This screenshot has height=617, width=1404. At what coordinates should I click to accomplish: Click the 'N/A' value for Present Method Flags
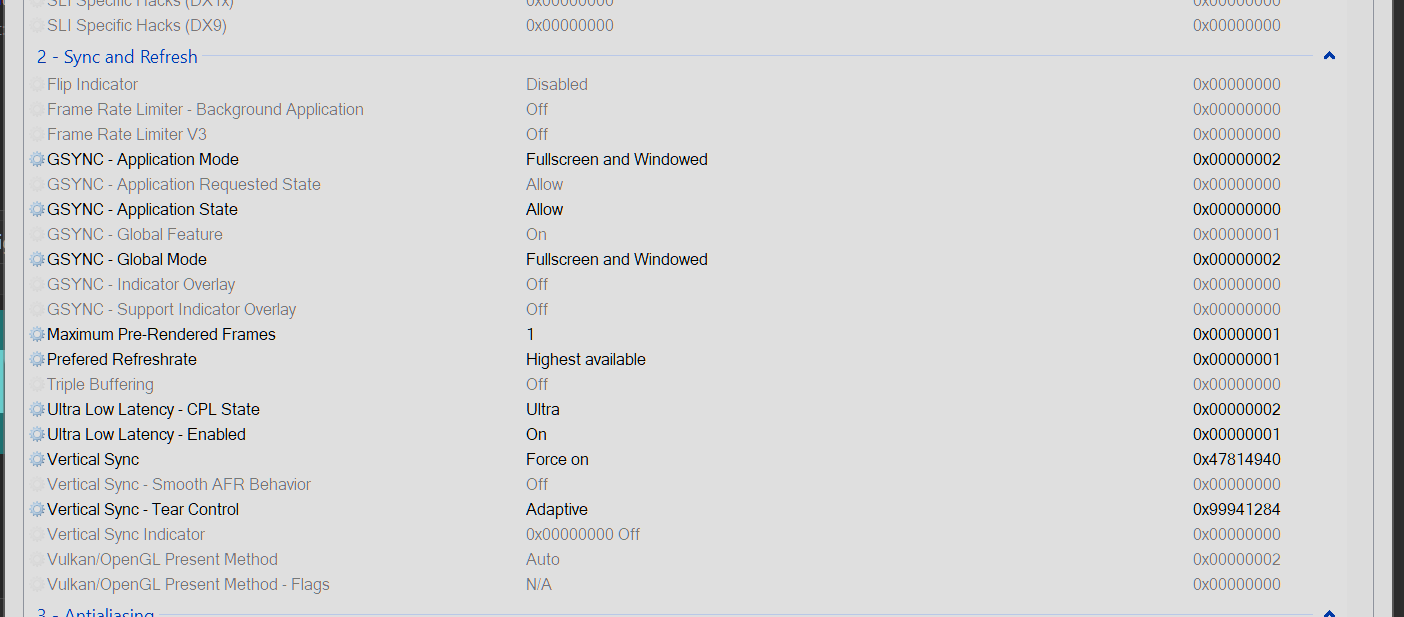(539, 585)
